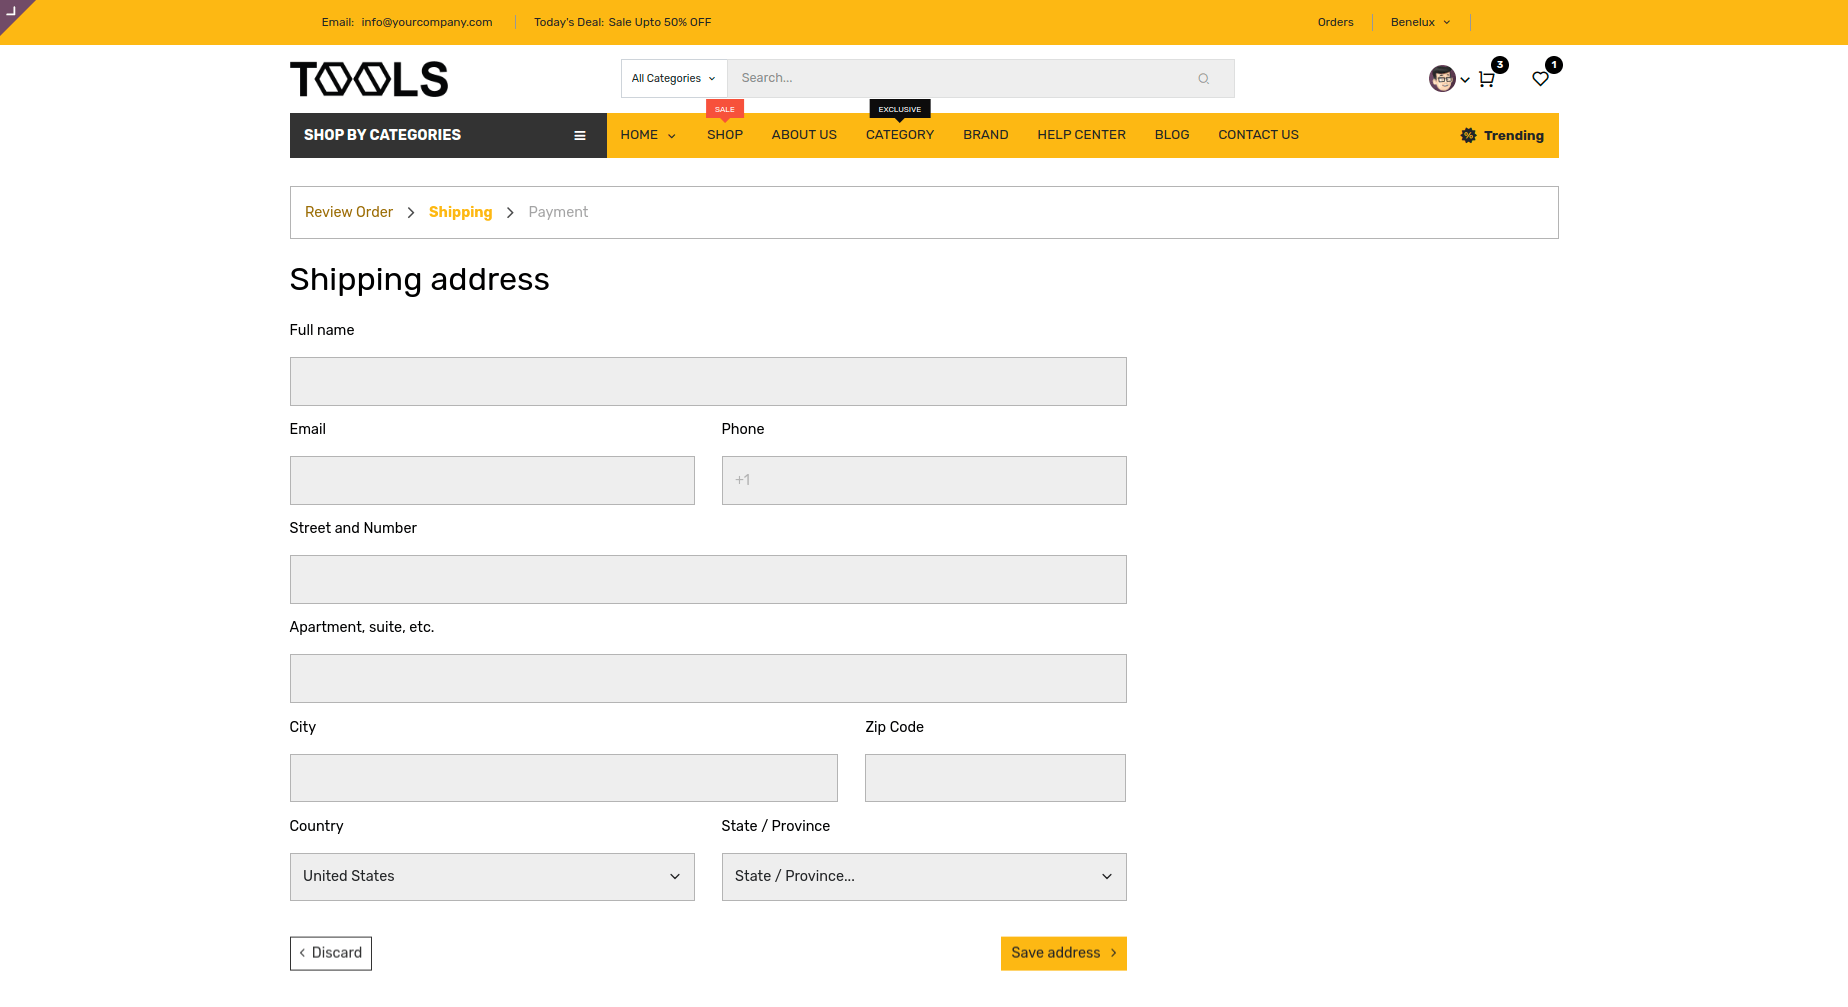Go back to Review Order step
This screenshot has width=1848, height=1007.
[349, 212]
